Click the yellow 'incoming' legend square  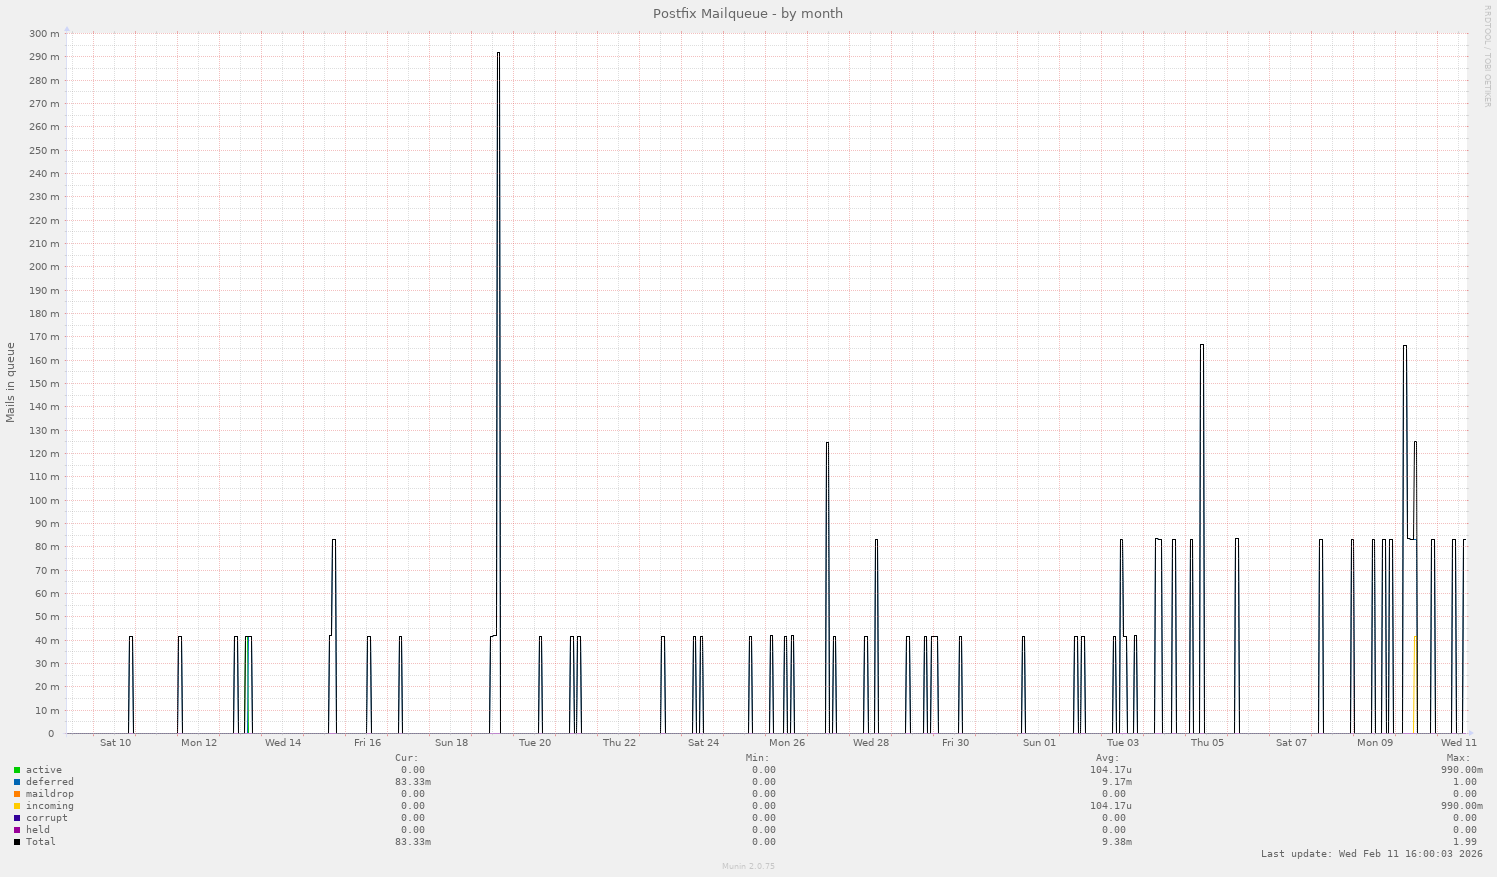18,805
